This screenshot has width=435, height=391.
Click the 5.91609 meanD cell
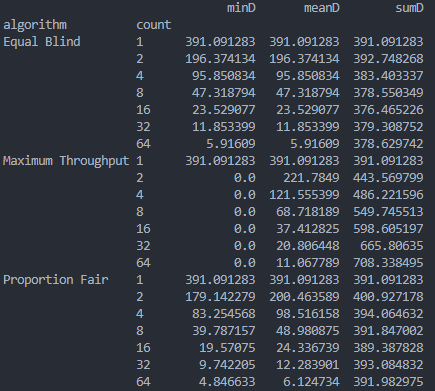(315, 144)
